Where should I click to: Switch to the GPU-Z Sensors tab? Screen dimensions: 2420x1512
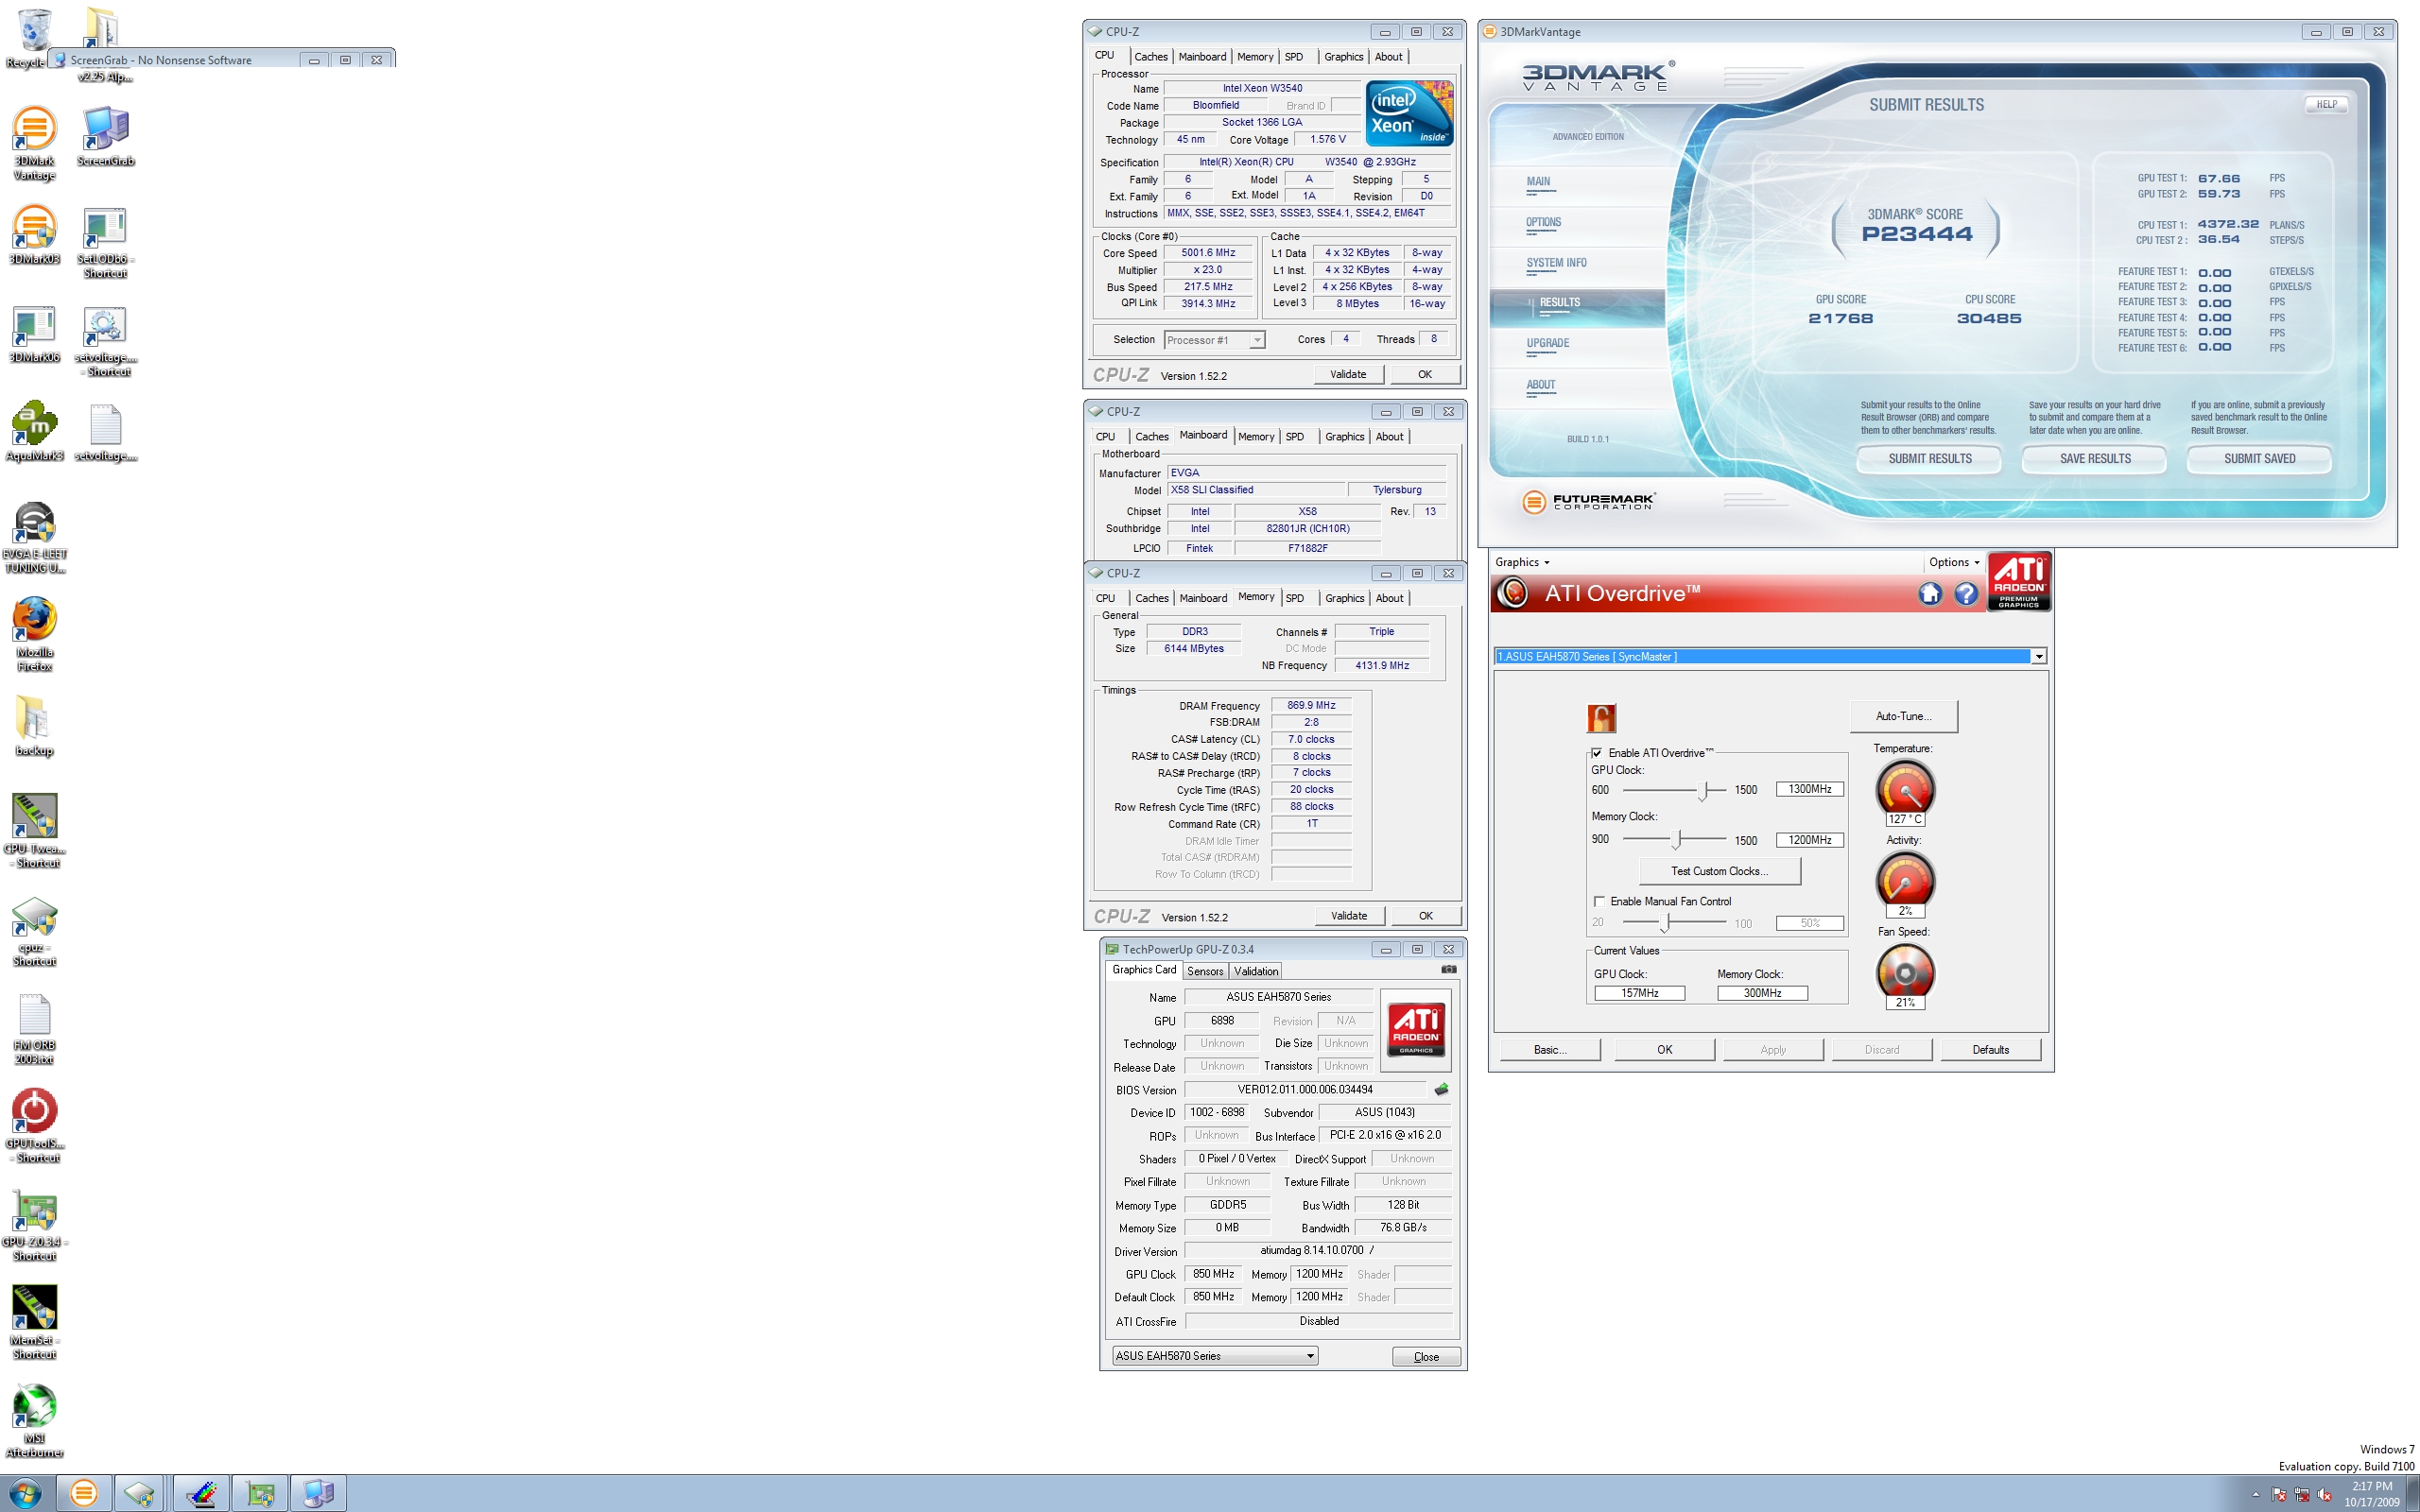pos(1205,971)
